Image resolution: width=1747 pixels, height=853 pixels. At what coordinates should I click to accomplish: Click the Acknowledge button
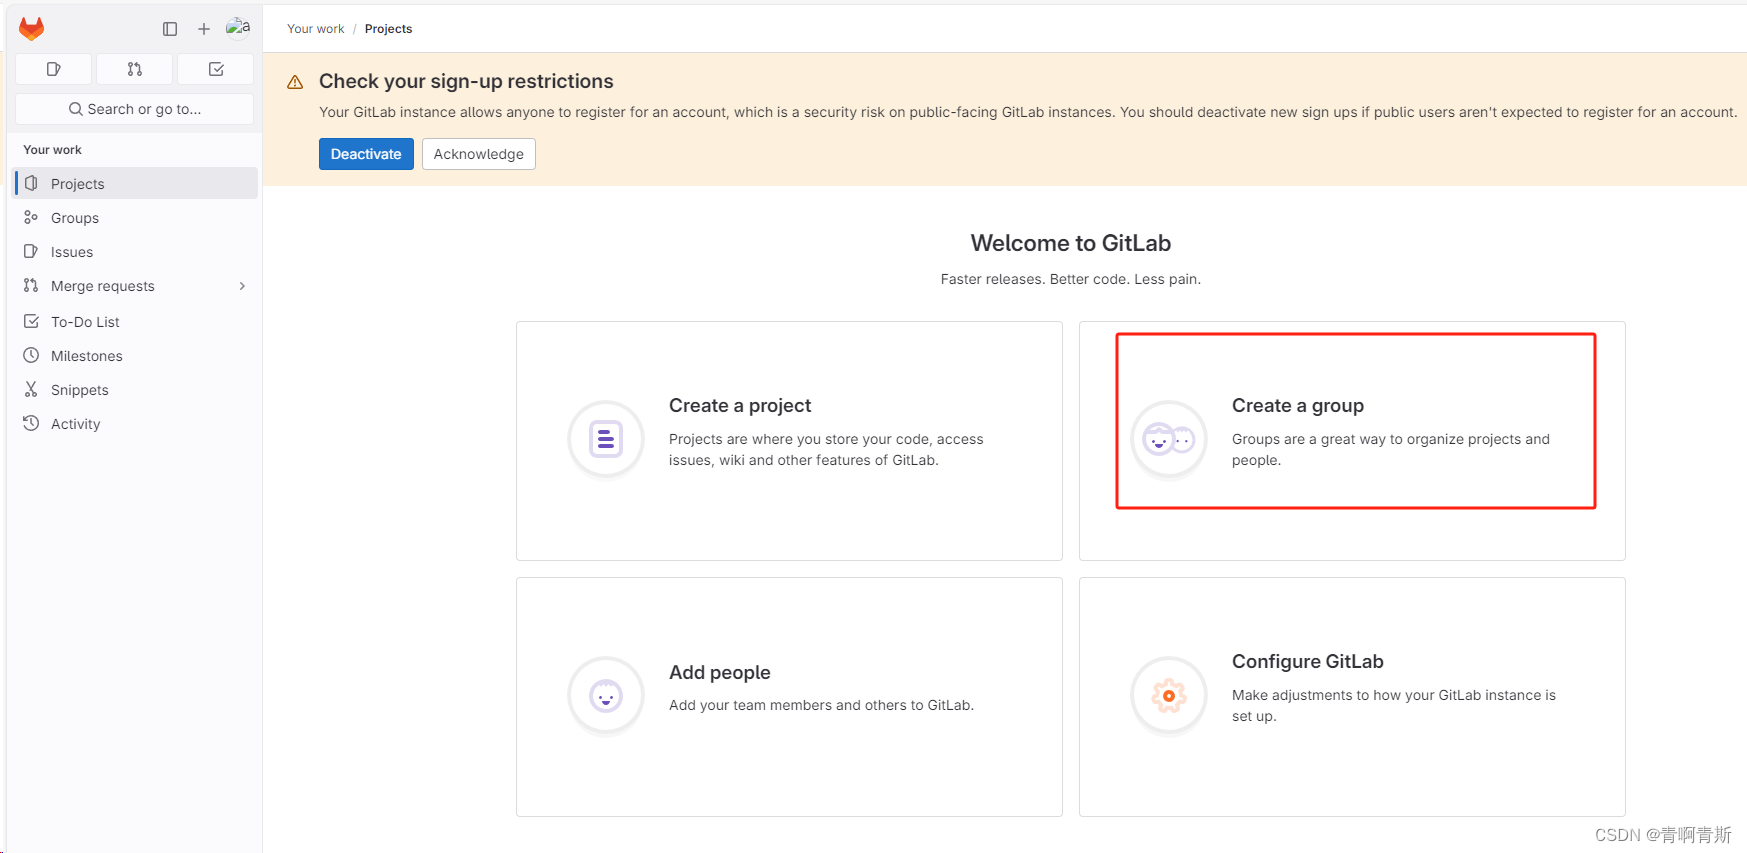point(479,154)
